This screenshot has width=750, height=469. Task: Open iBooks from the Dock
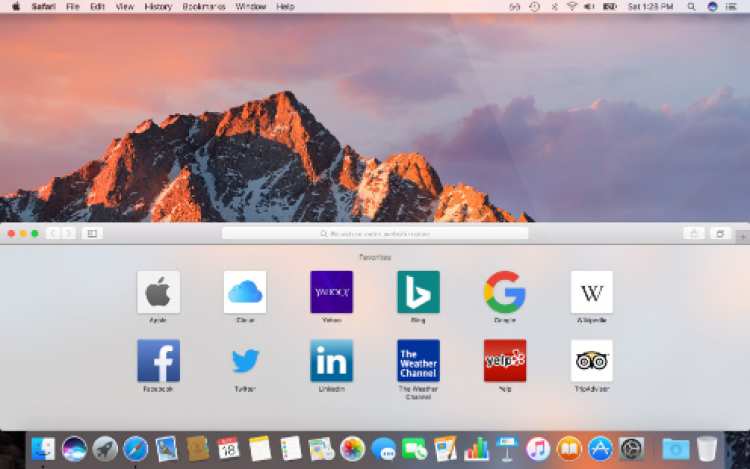pyautogui.click(x=569, y=449)
